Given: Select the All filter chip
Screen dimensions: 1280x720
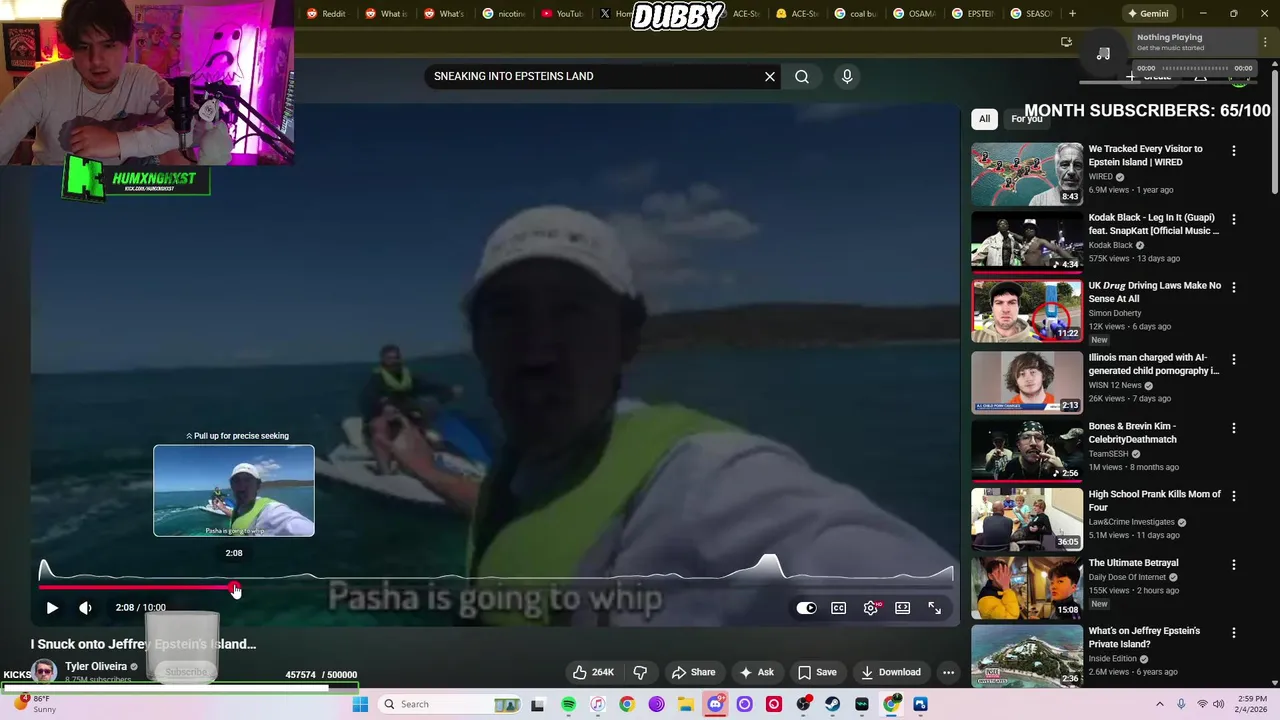Looking at the screenshot, I should [x=984, y=119].
